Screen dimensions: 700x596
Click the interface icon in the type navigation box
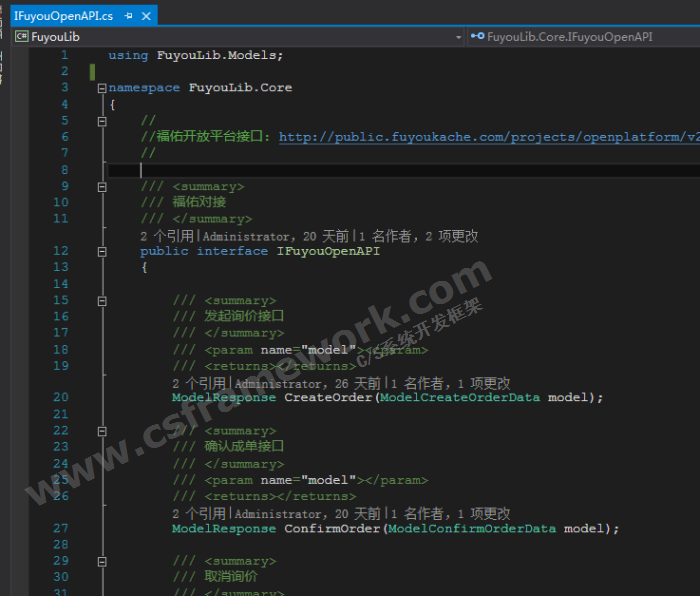pyautogui.click(x=477, y=37)
